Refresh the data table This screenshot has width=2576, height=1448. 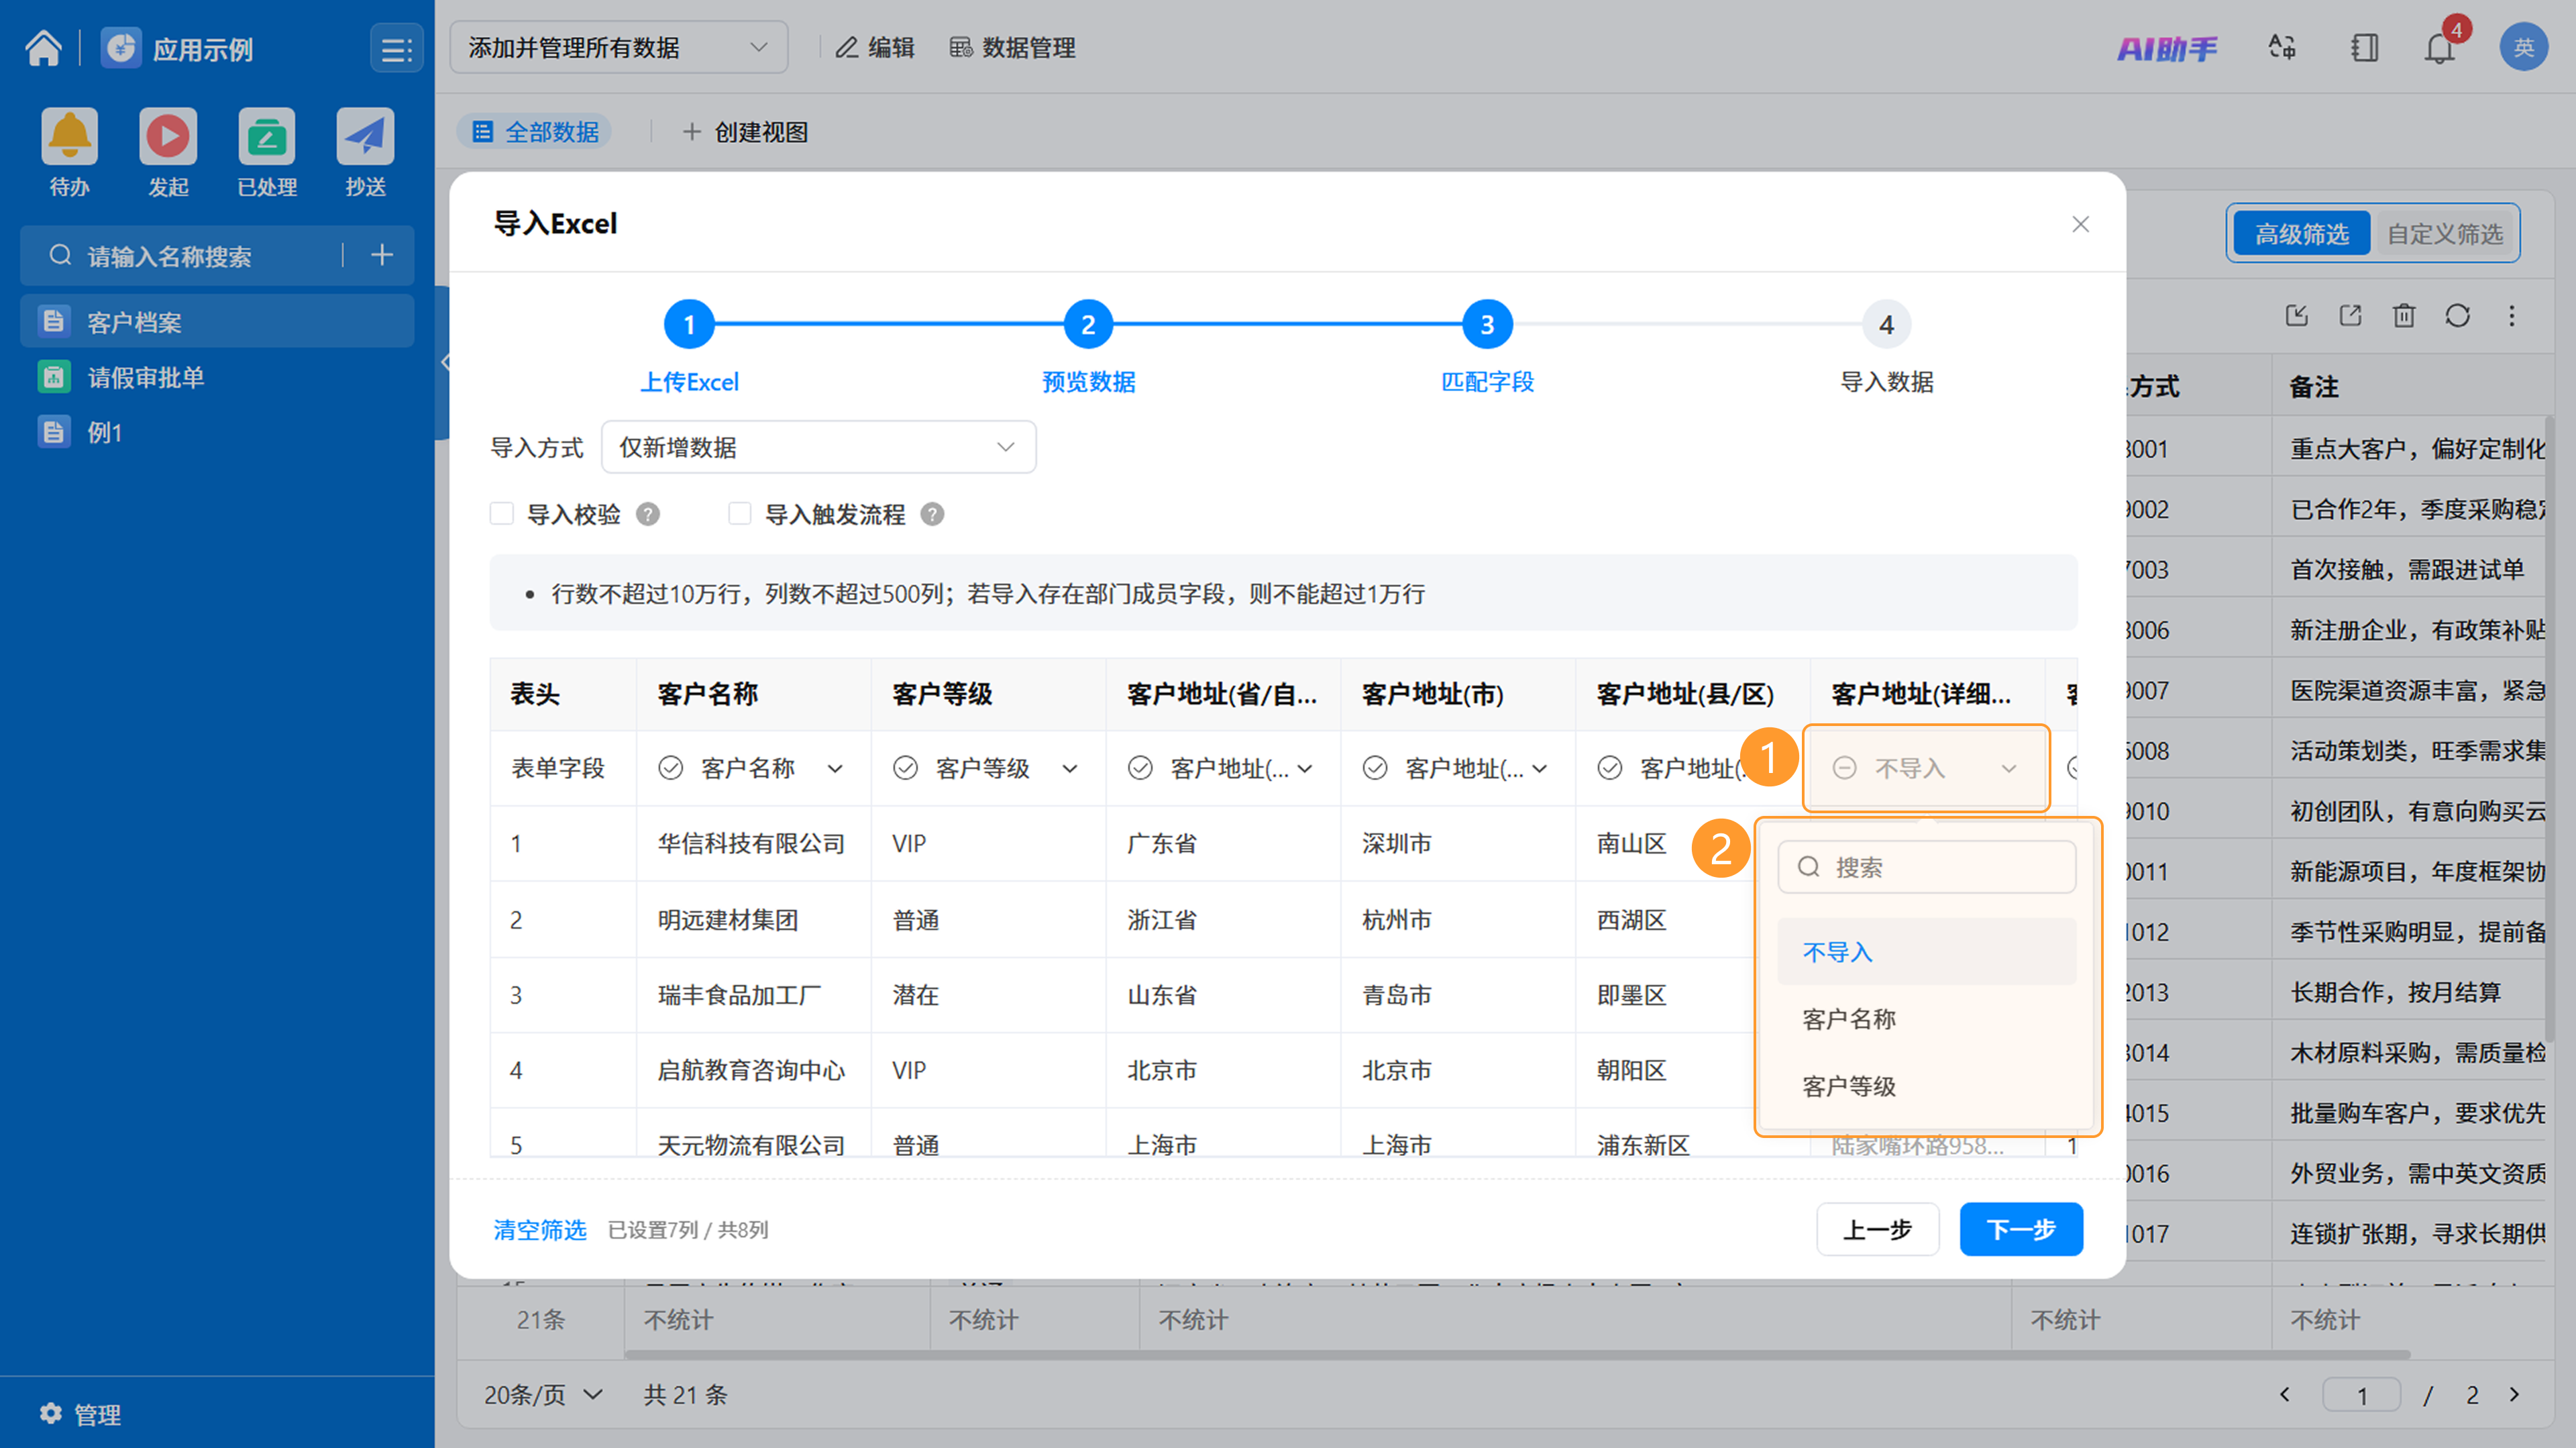tap(2458, 316)
